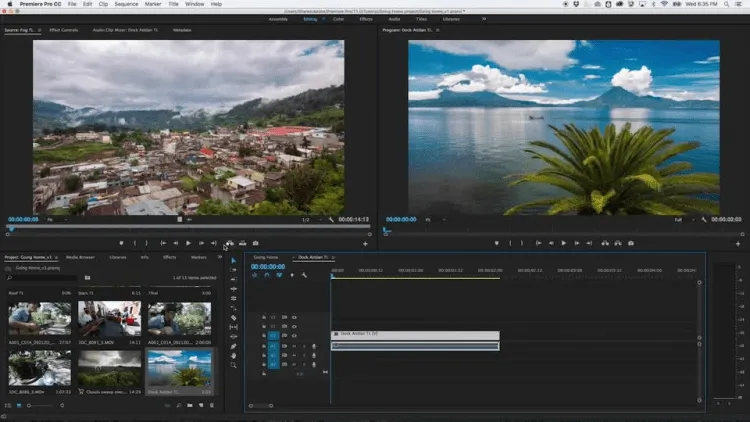Toggle V1 track output eye icon

click(x=294, y=336)
